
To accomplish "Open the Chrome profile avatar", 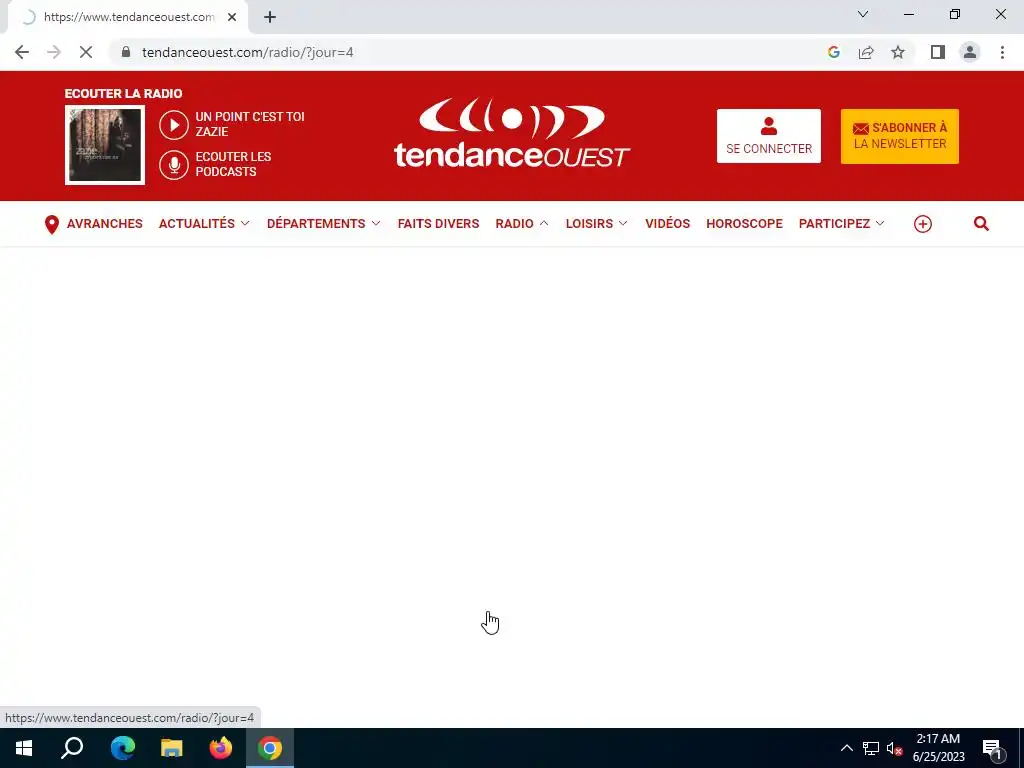I will coord(970,52).
